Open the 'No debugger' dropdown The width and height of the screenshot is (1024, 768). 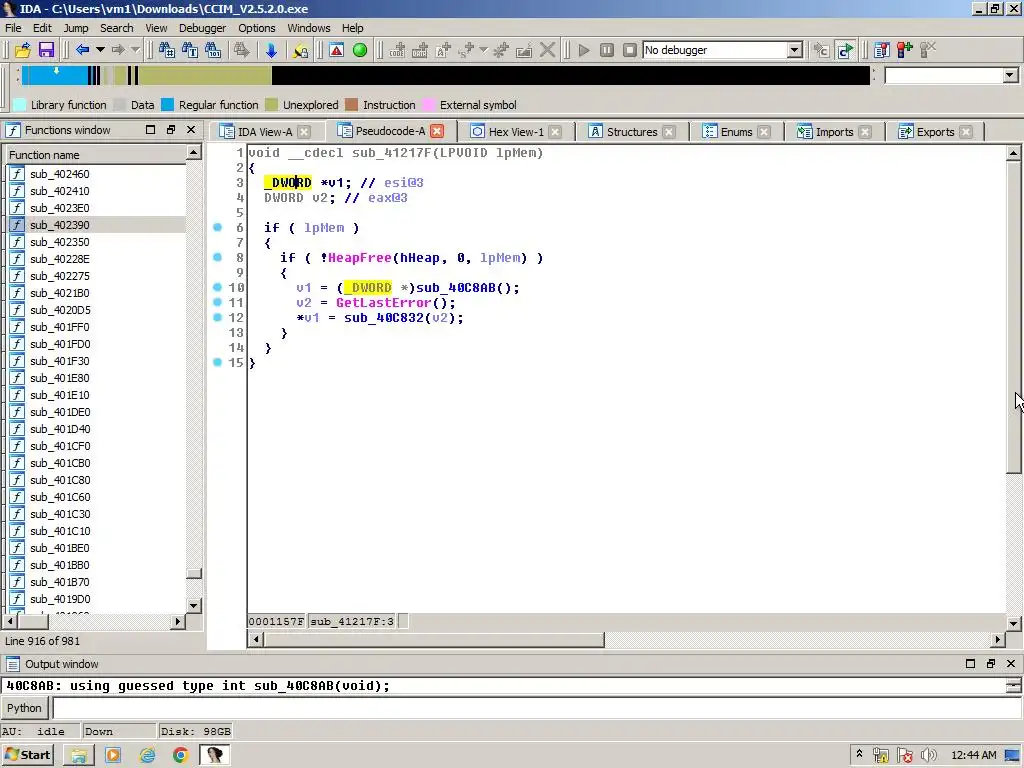[794, 50]
